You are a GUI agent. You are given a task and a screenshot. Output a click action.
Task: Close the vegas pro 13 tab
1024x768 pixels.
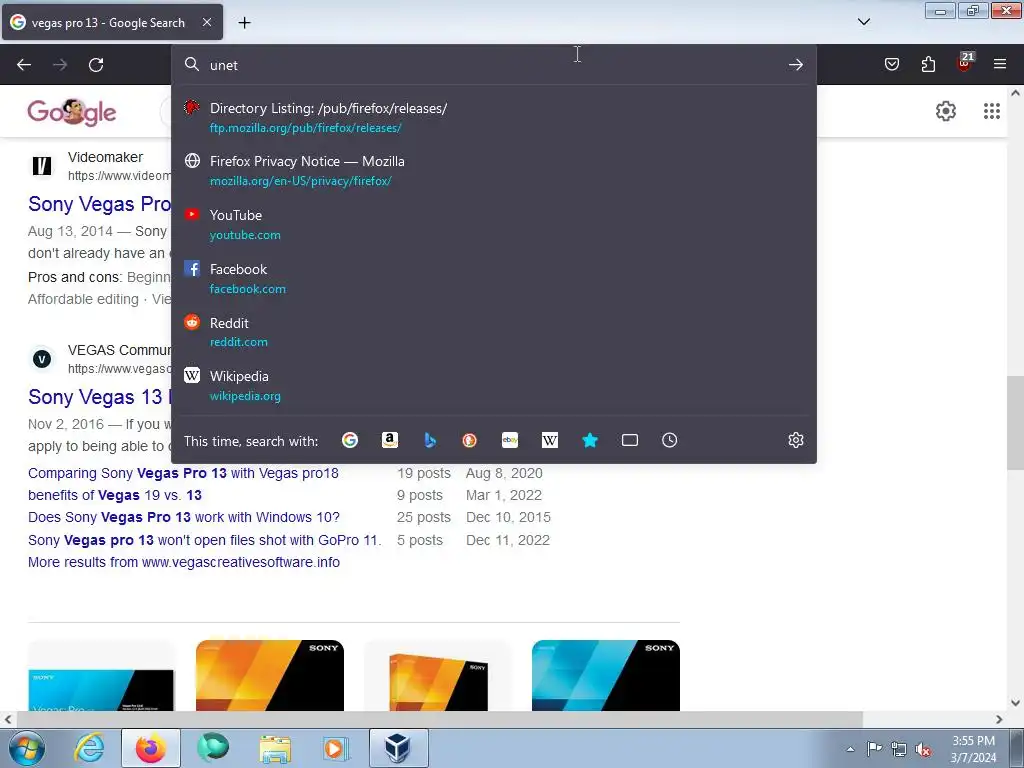(206, 22)
